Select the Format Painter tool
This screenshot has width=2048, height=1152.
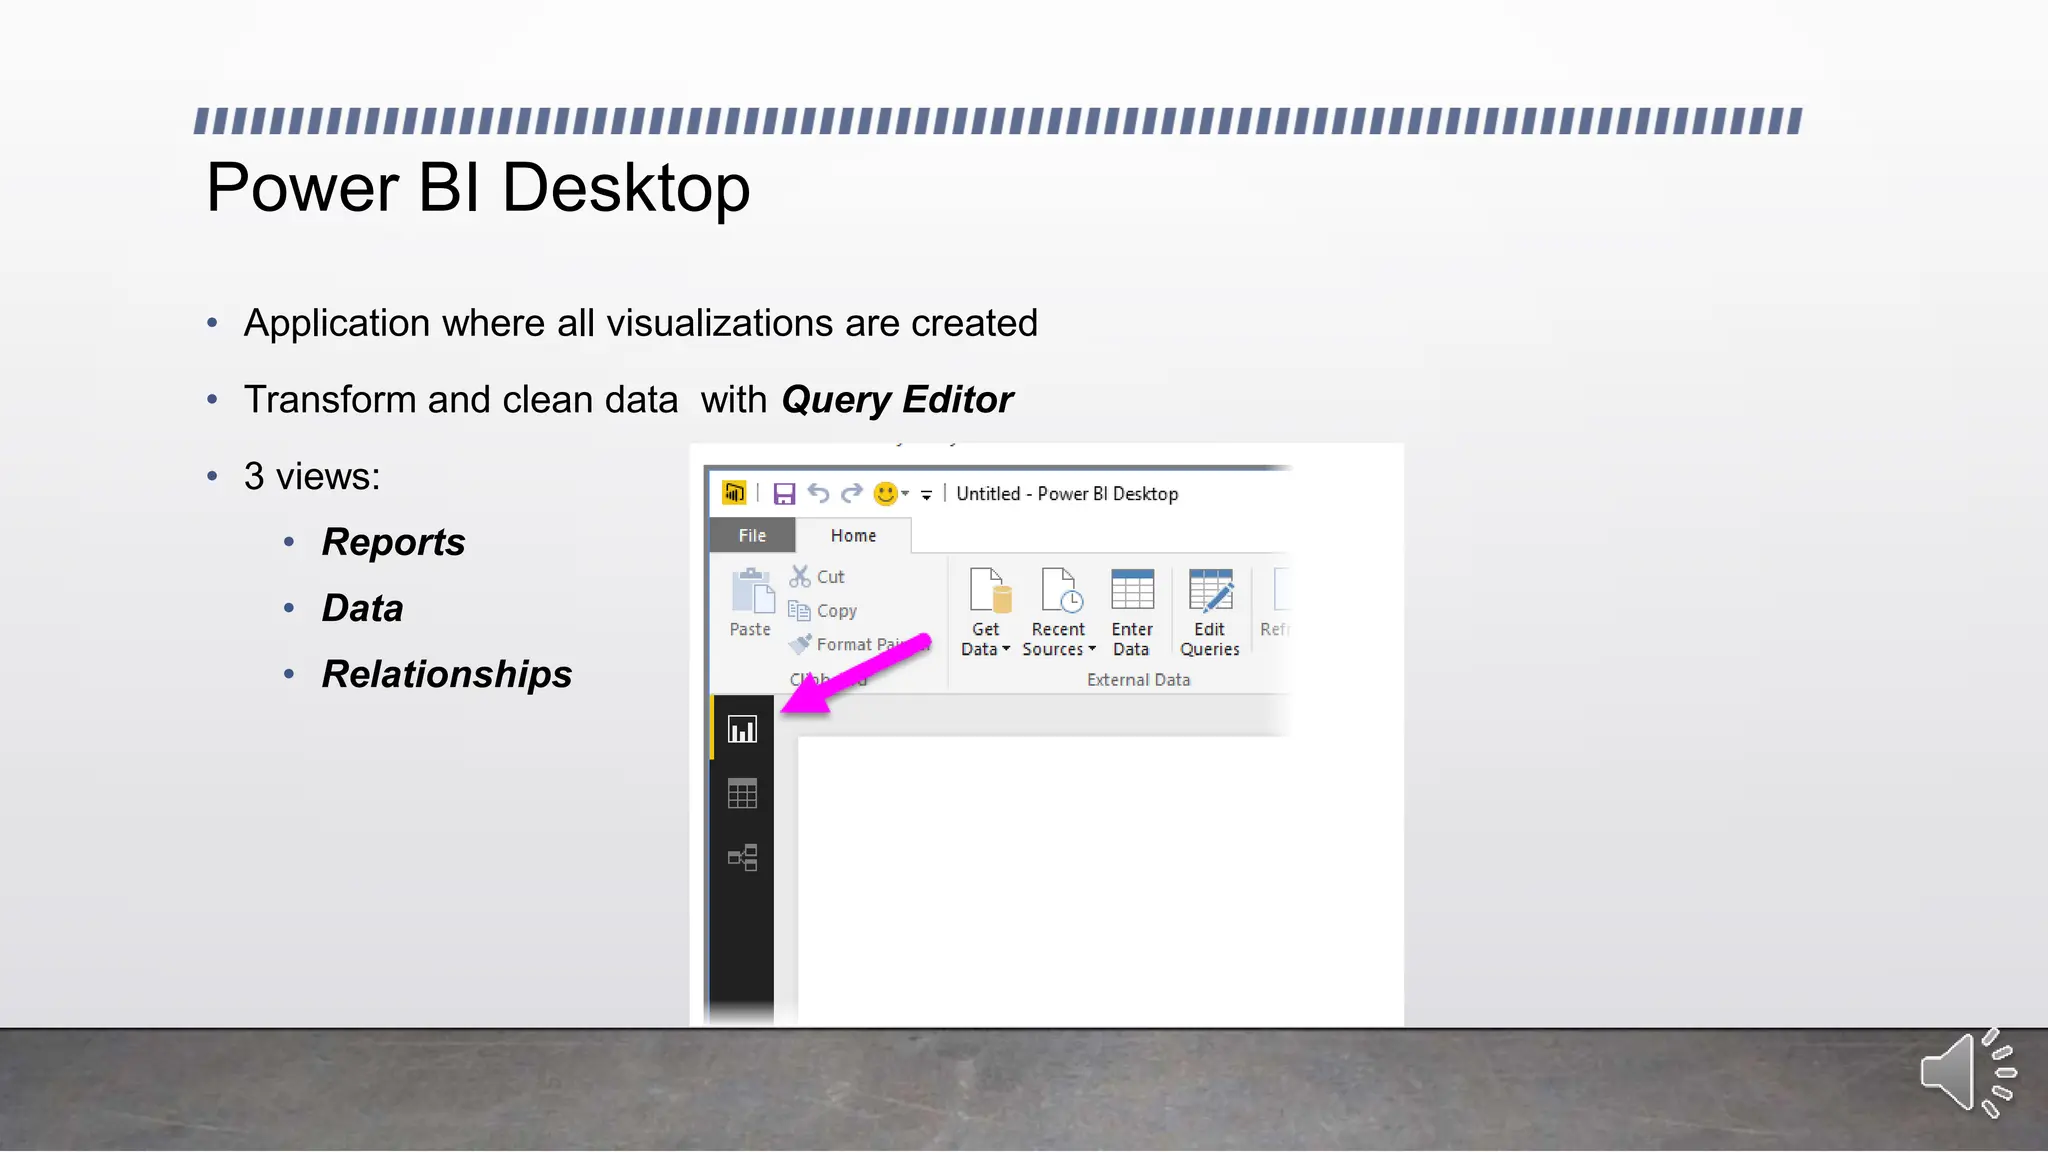858,645
